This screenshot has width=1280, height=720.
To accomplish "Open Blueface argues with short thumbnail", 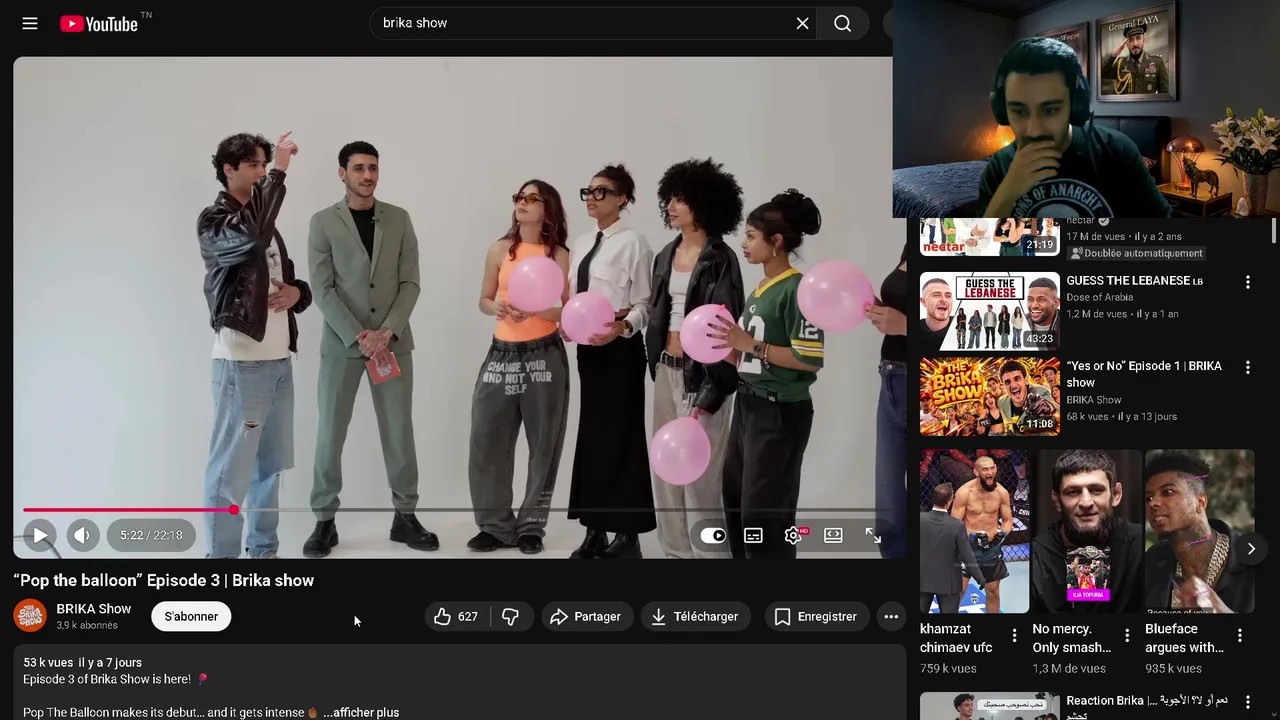I will click(1199, 531).
